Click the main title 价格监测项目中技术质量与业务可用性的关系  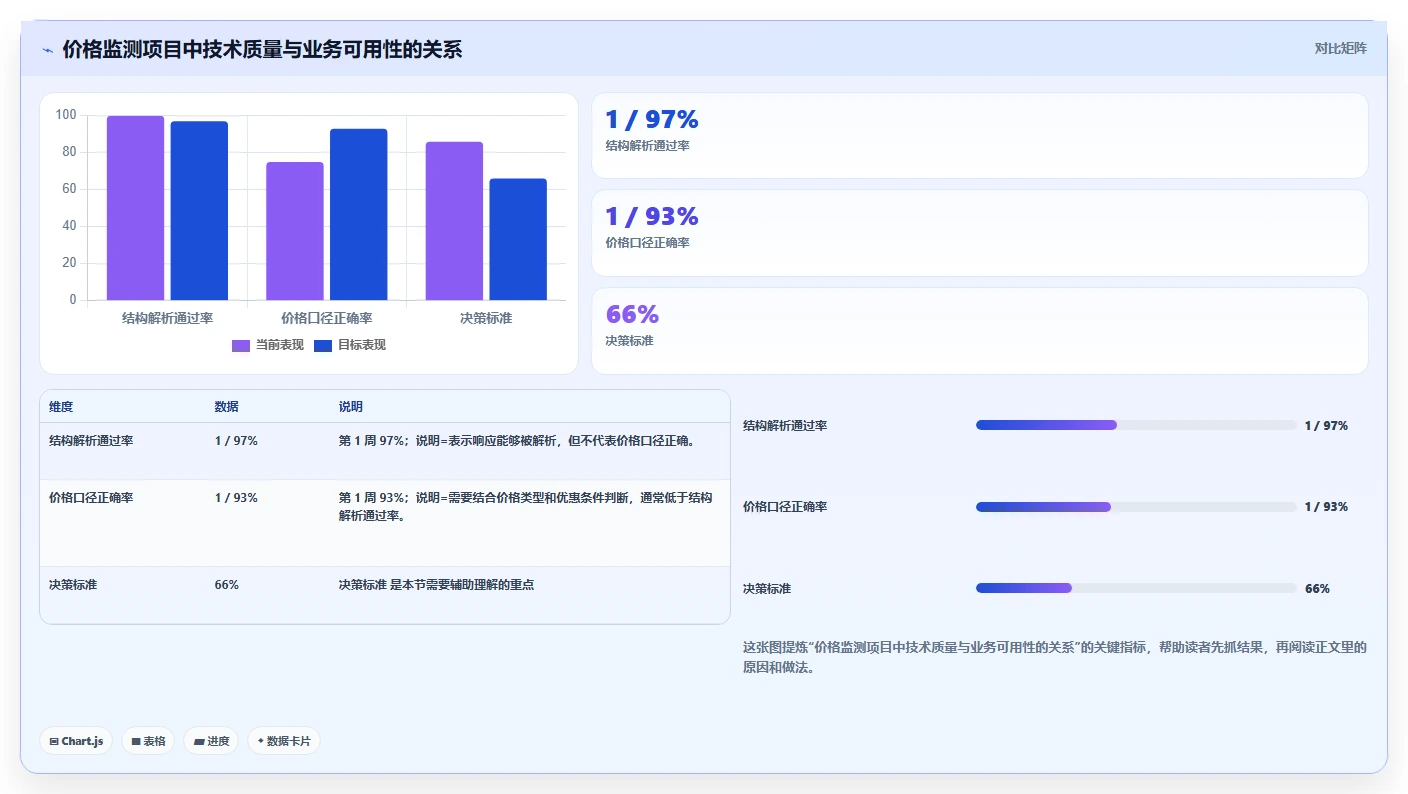(x=262, y=50)
